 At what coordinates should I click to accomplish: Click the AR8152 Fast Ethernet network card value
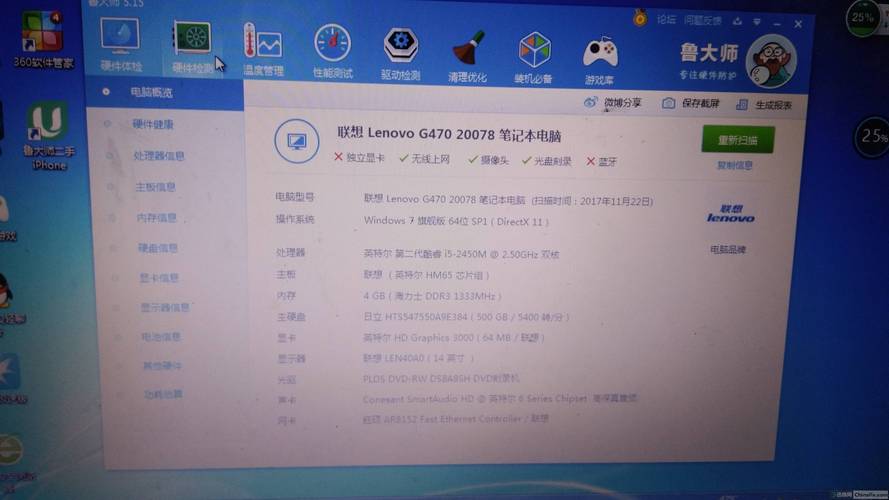pos(456,419)
